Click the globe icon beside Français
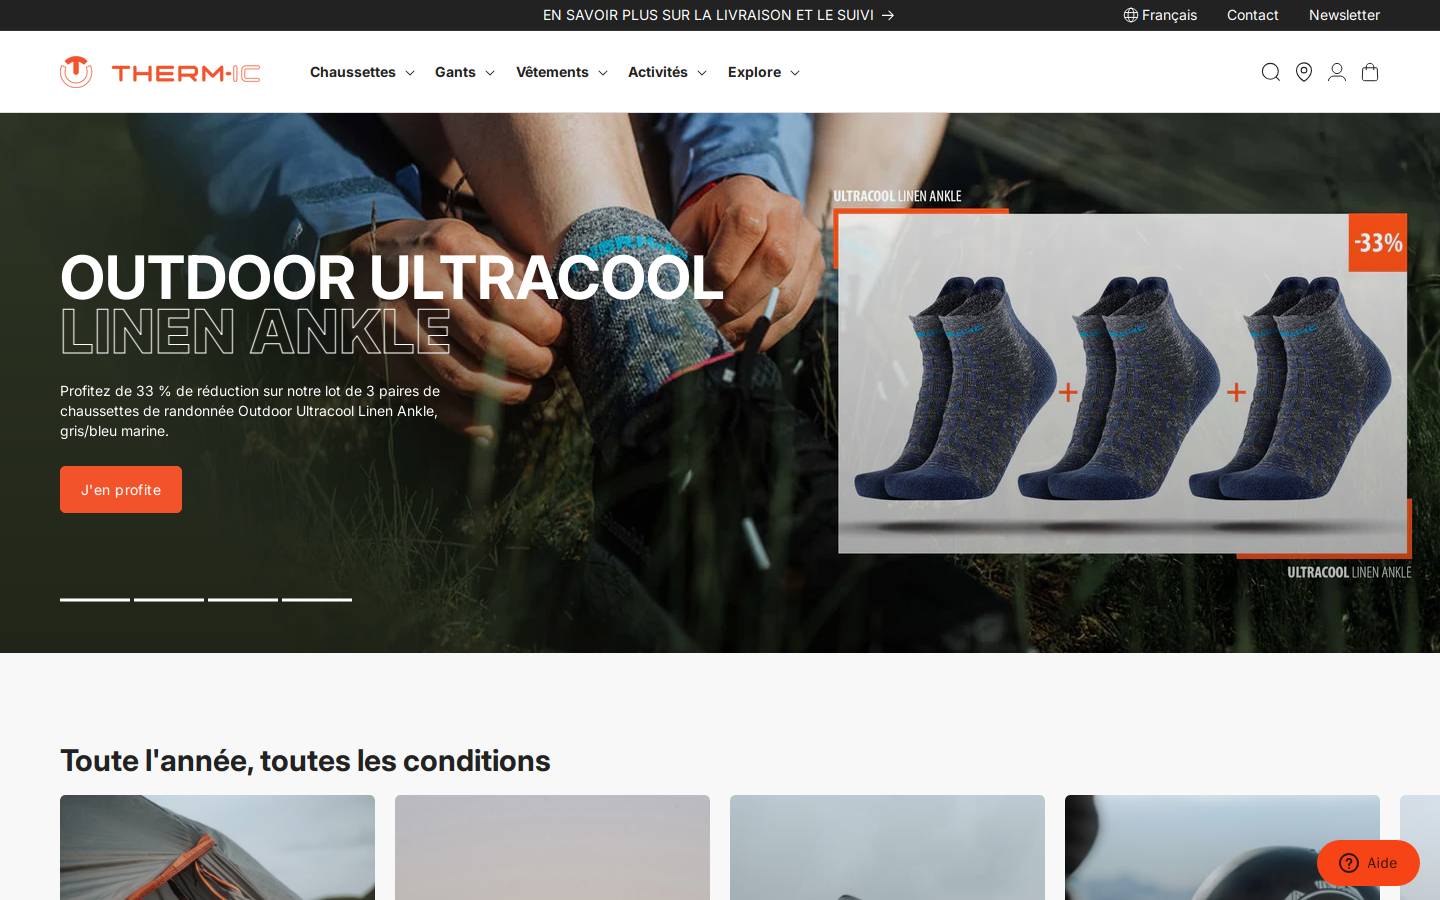 1131,15
